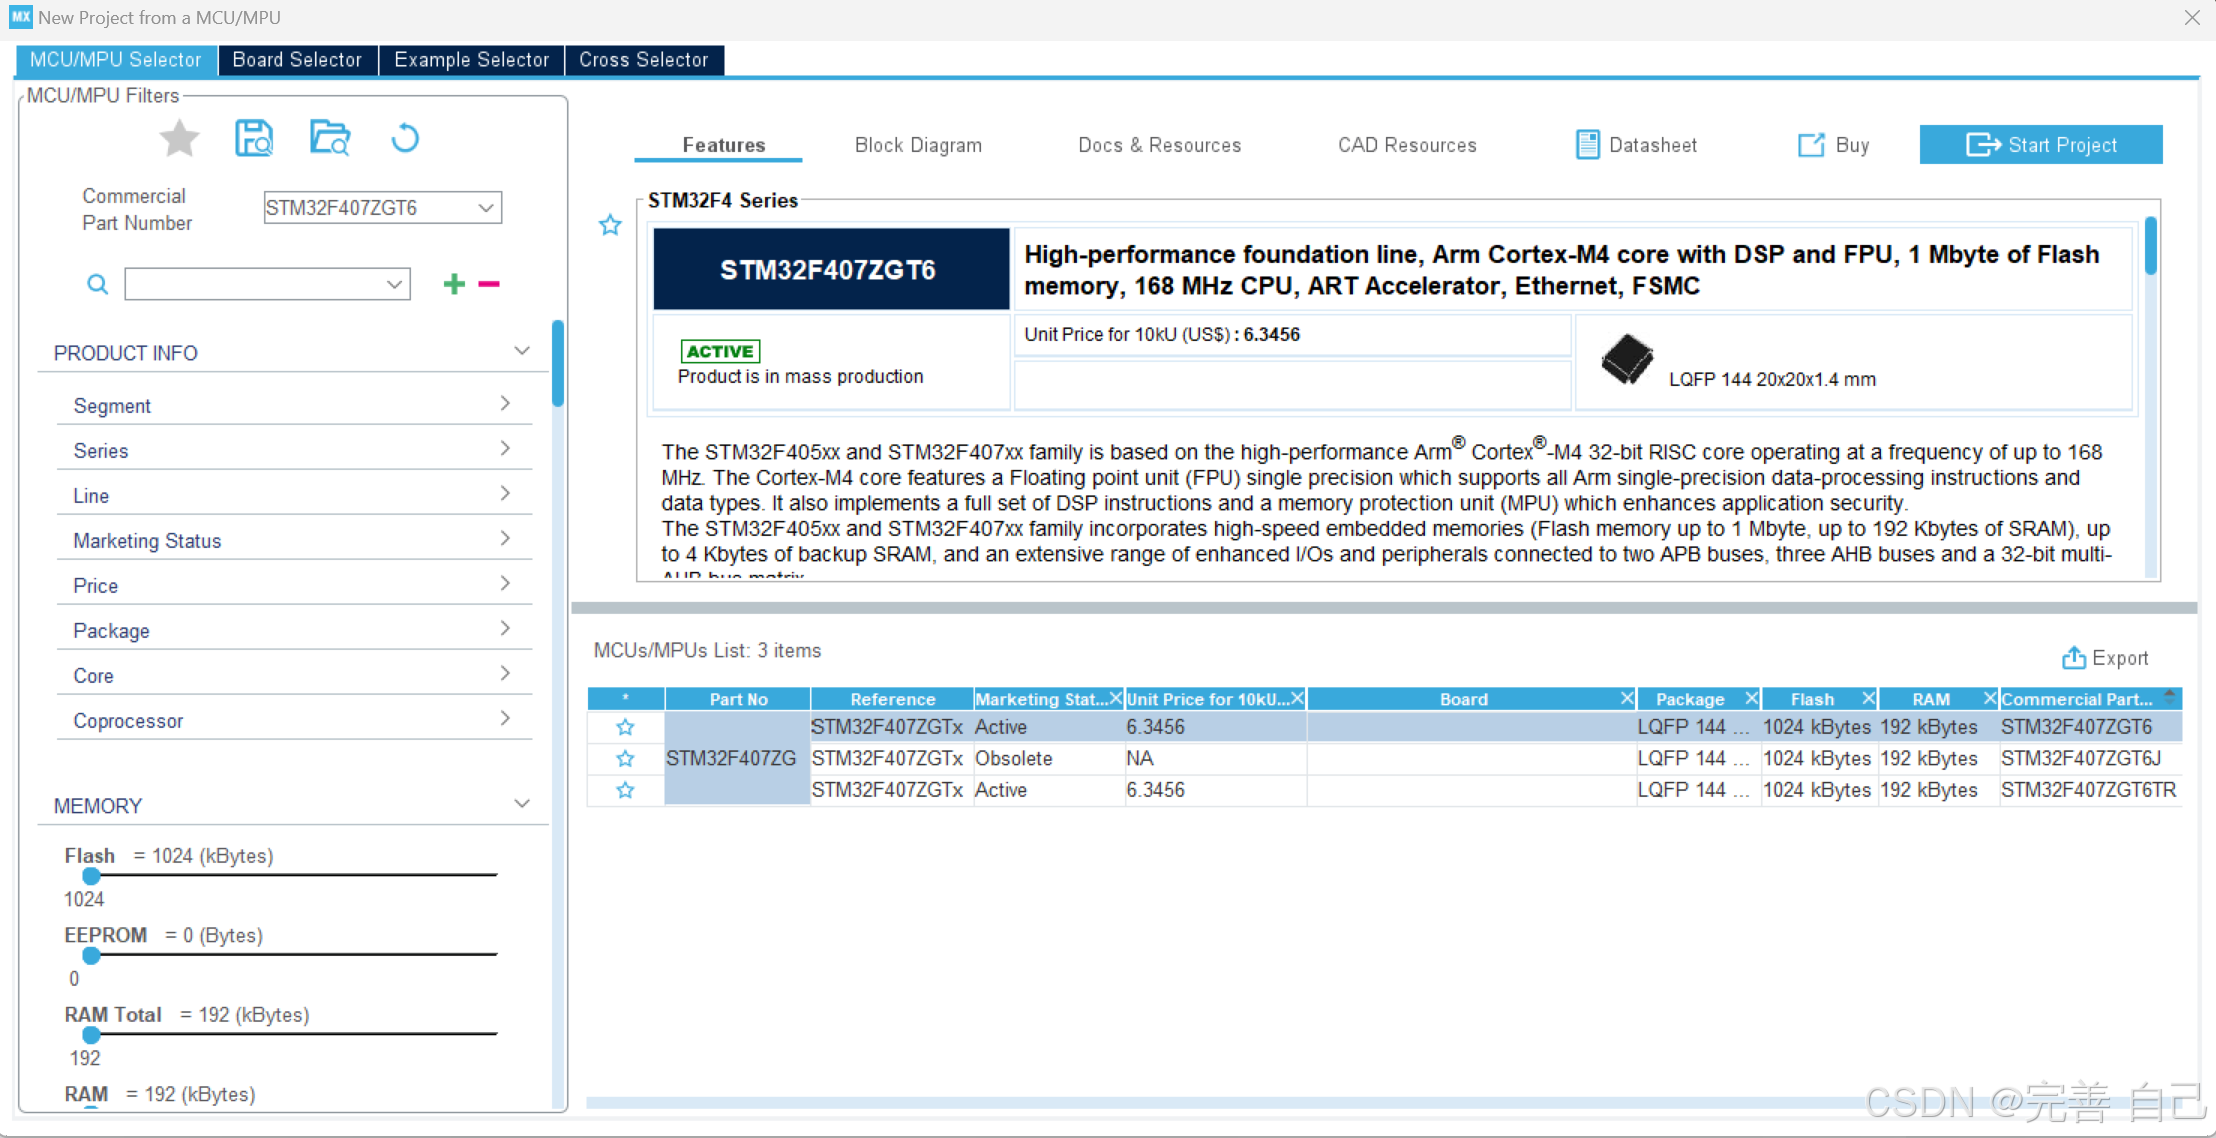Expand the Package filter section
Image resolution: width=2216 pixels, height=1138 pixels.
505,629
